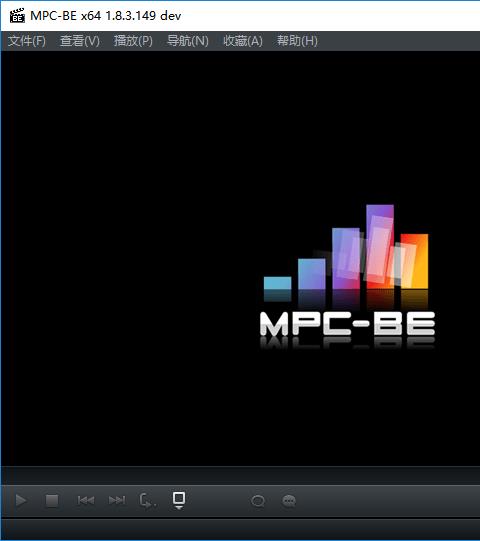Screen dimensions: 480x541
Task: Open the 文件(F) menu
Action: click(27, 41)
